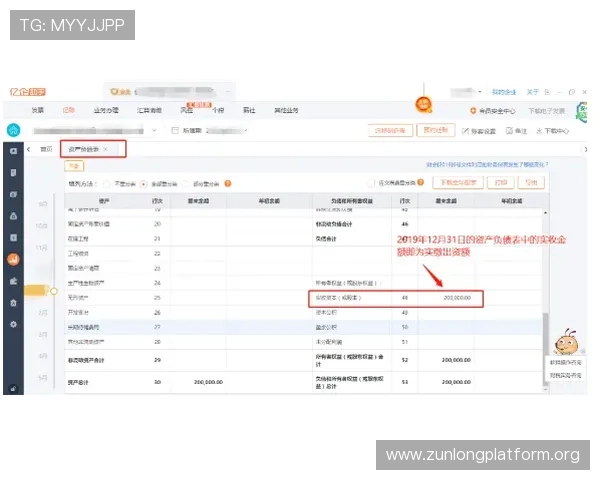Open the 所属期 period dropdown
The image size is (600, 480).
[245, 131]
